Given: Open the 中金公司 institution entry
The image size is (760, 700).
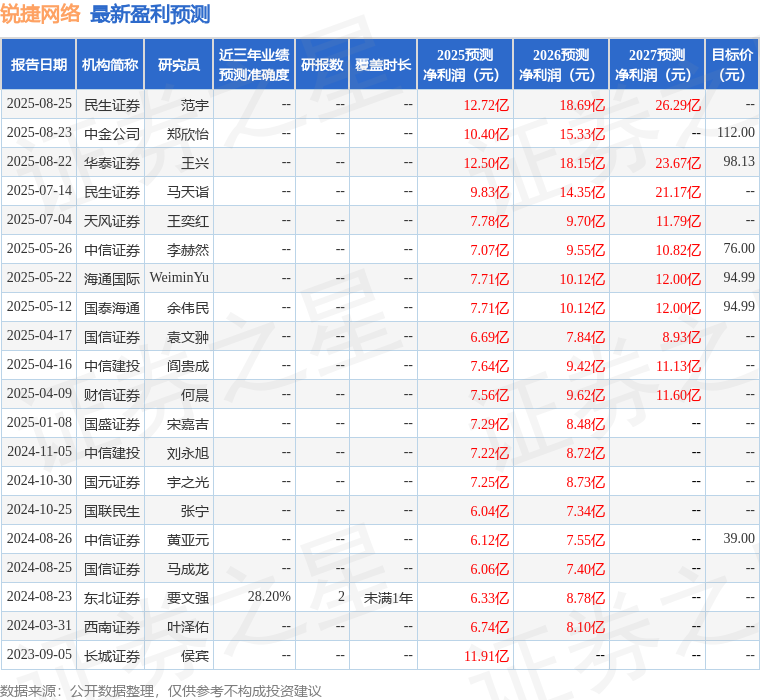Looking at the screenshot, I should (112, 133).
